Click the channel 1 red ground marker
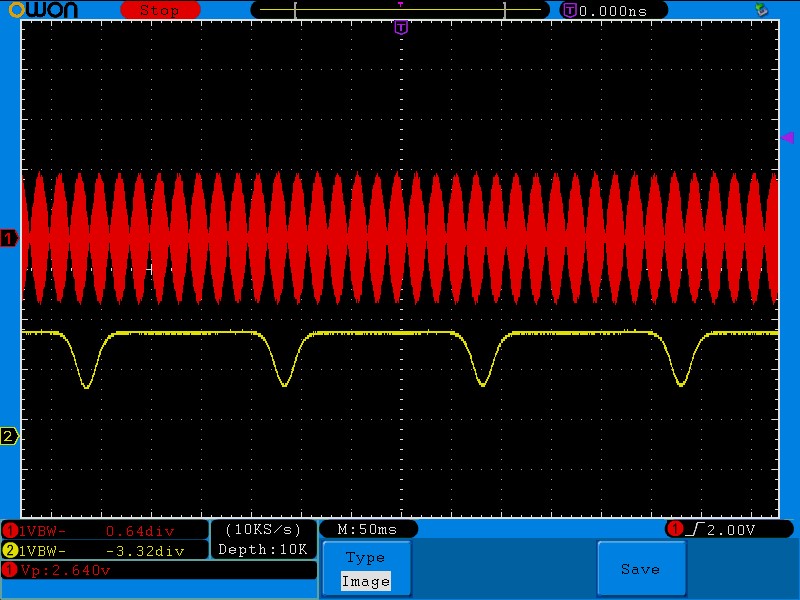The width and height of the screenshot is (800, 600). click(9, 238)
